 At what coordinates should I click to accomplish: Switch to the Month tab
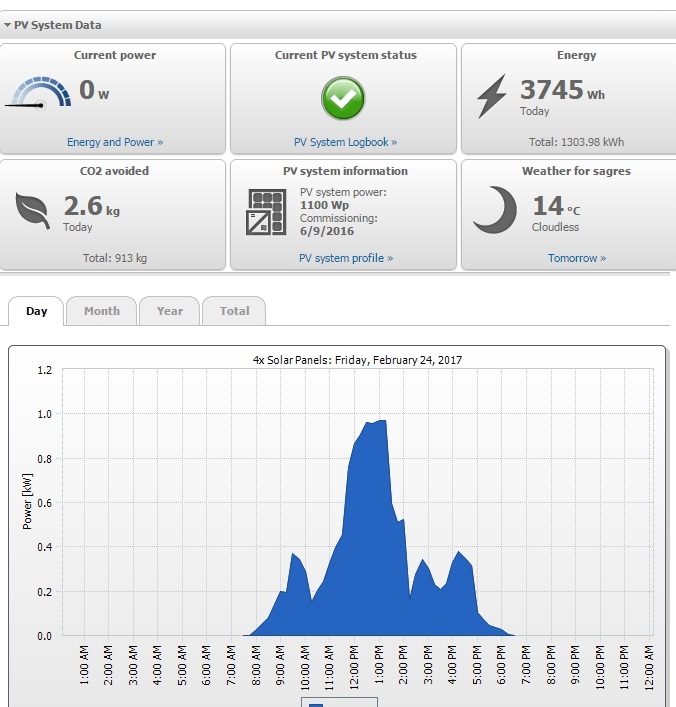coord(101,311)
